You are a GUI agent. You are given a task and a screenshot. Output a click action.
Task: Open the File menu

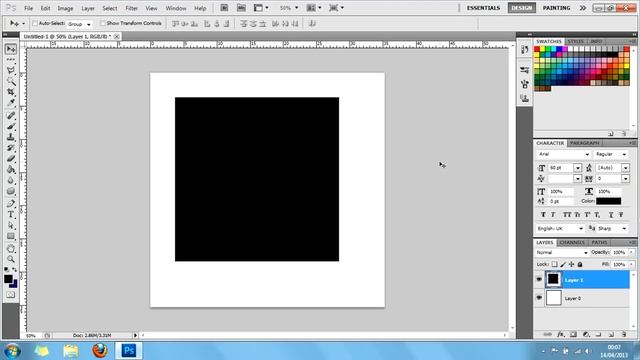point(29,8)
